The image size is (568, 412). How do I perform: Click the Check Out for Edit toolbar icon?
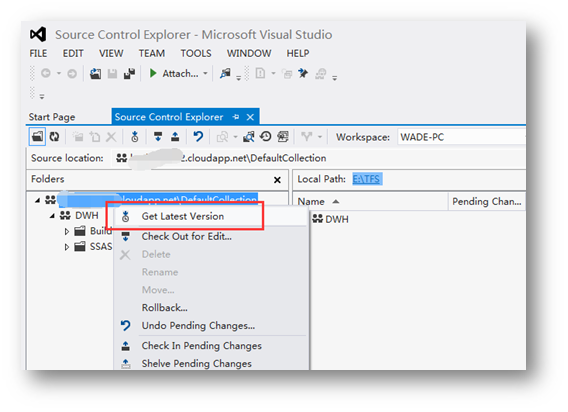pos(158,137)
